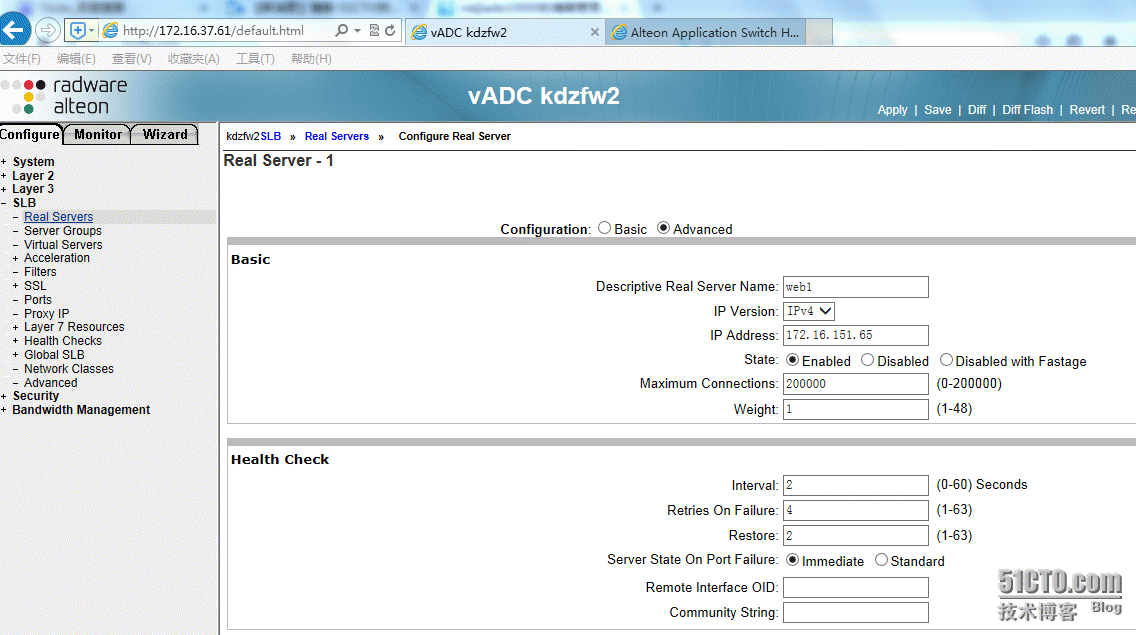
Task: Open Virtual Servers in the tree
Action: tap(63, 244)
